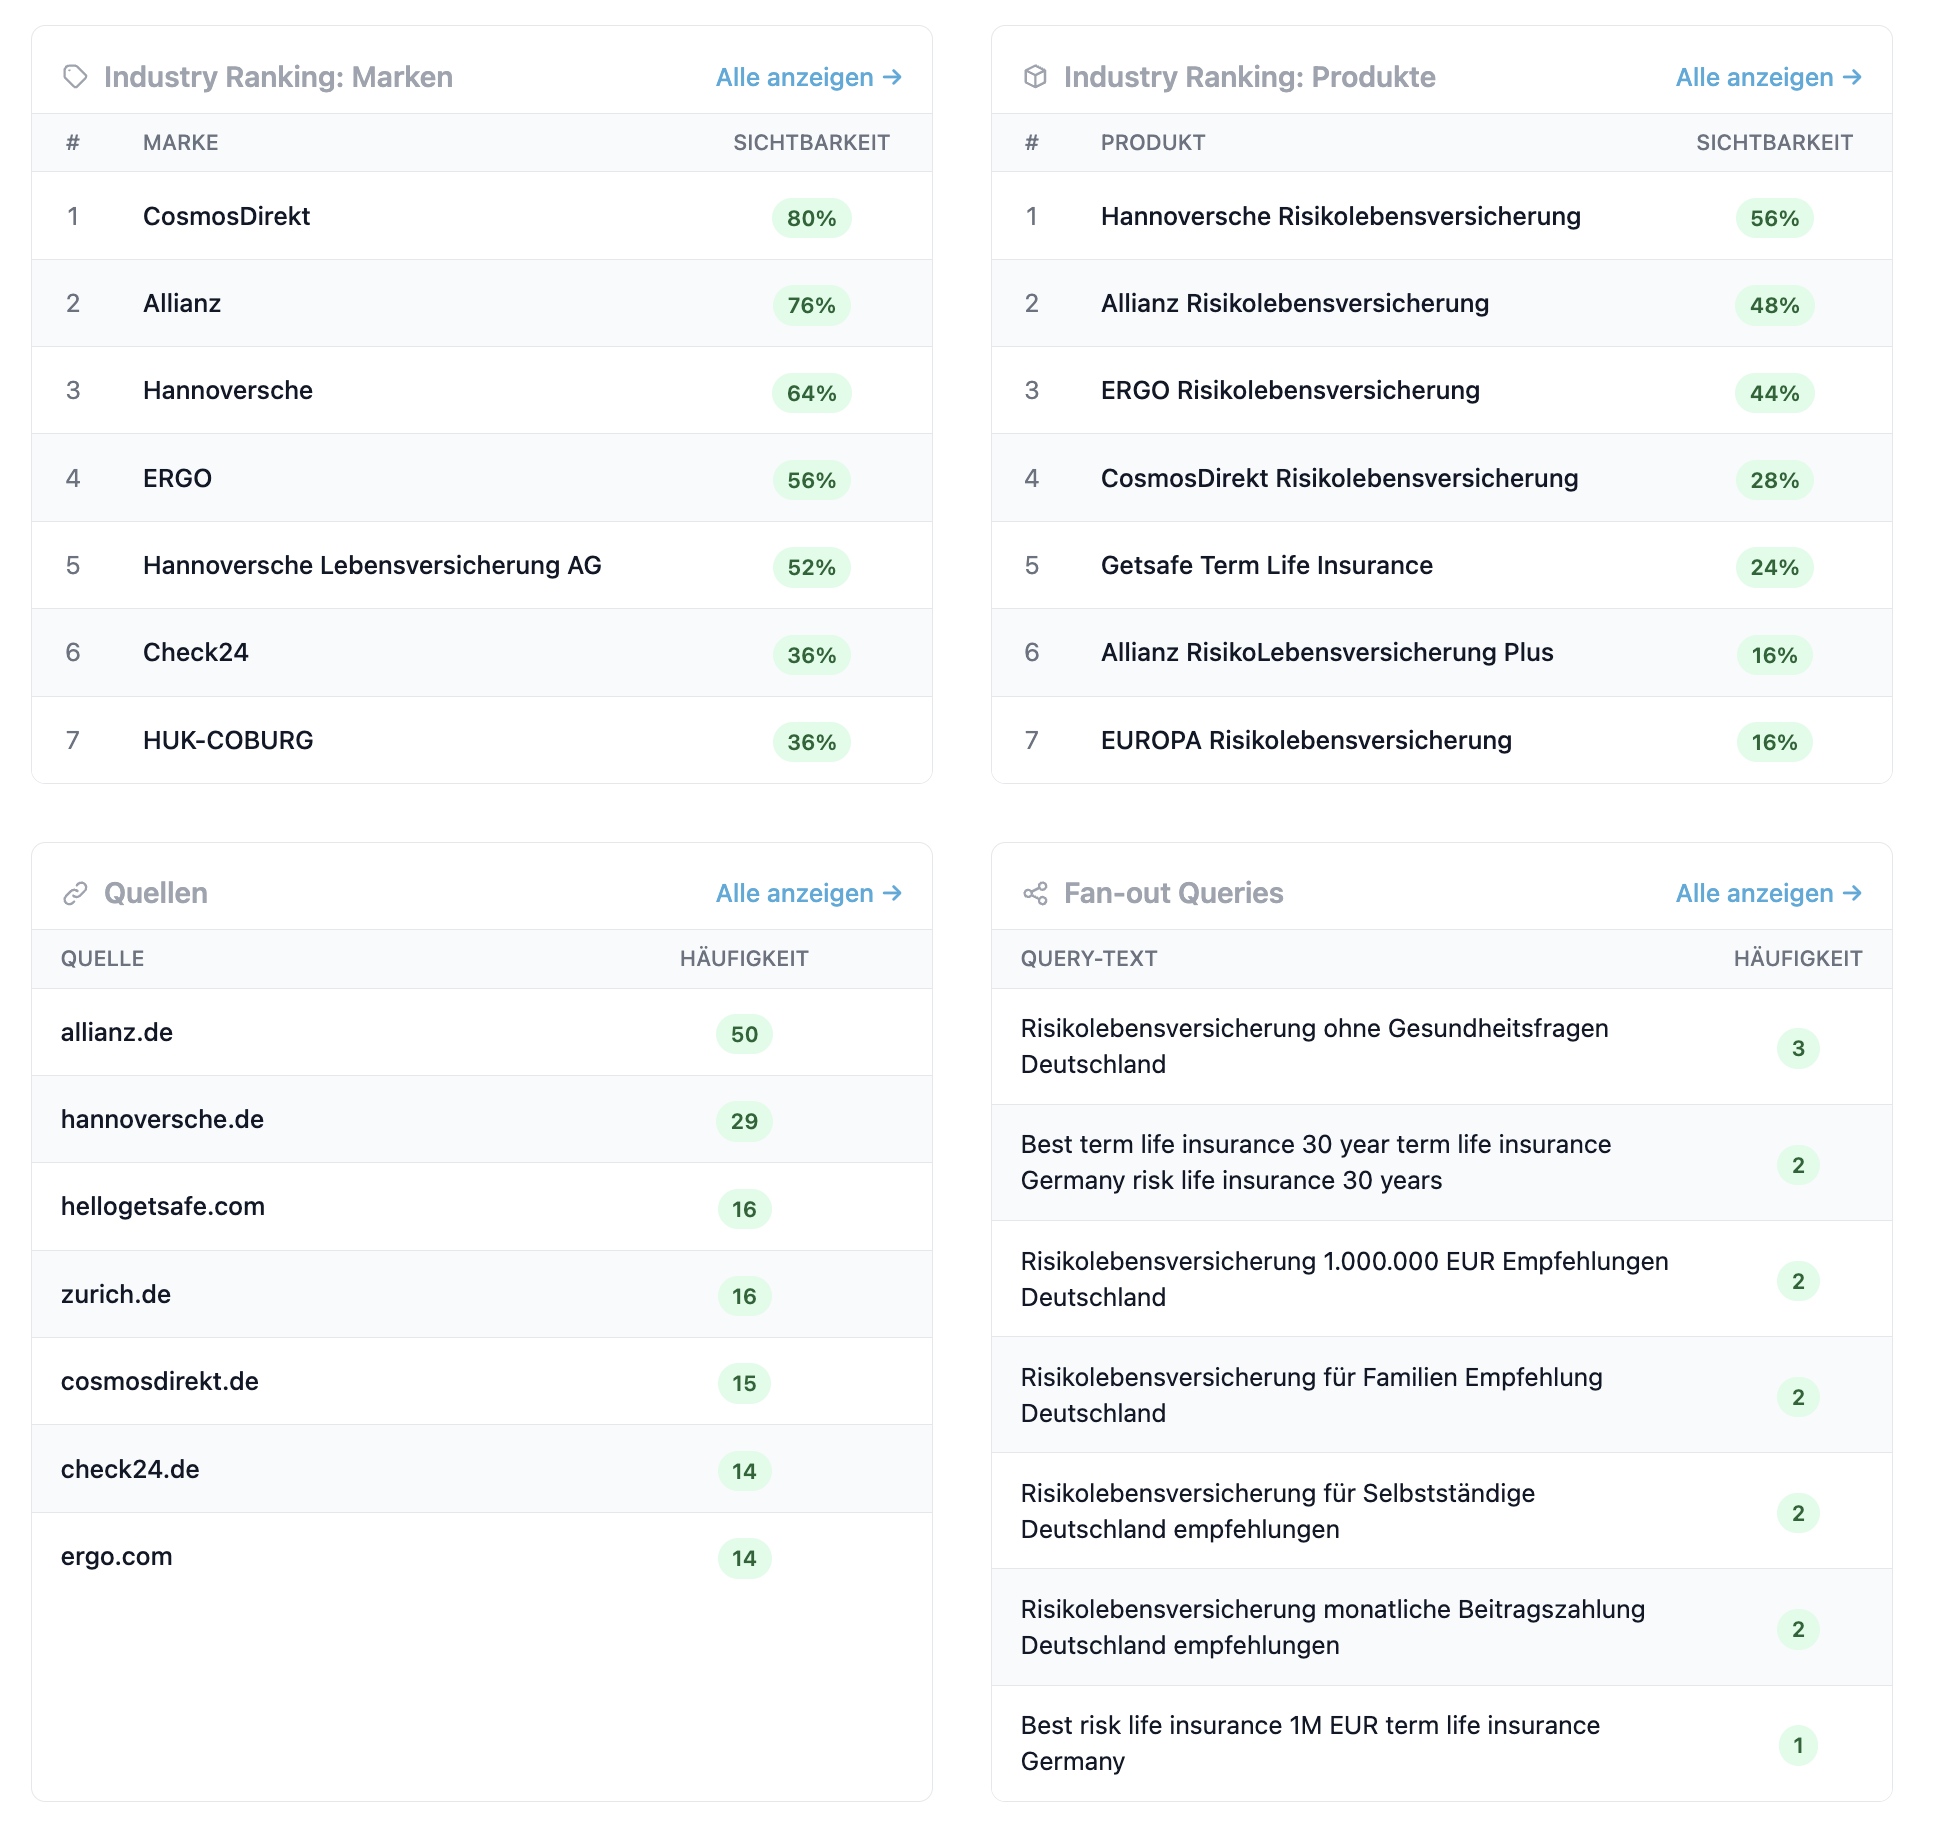This screenshot has height=1836, width=1948.
Task: Click the chain-link icon next to Quellen
Action: (75, 892)
